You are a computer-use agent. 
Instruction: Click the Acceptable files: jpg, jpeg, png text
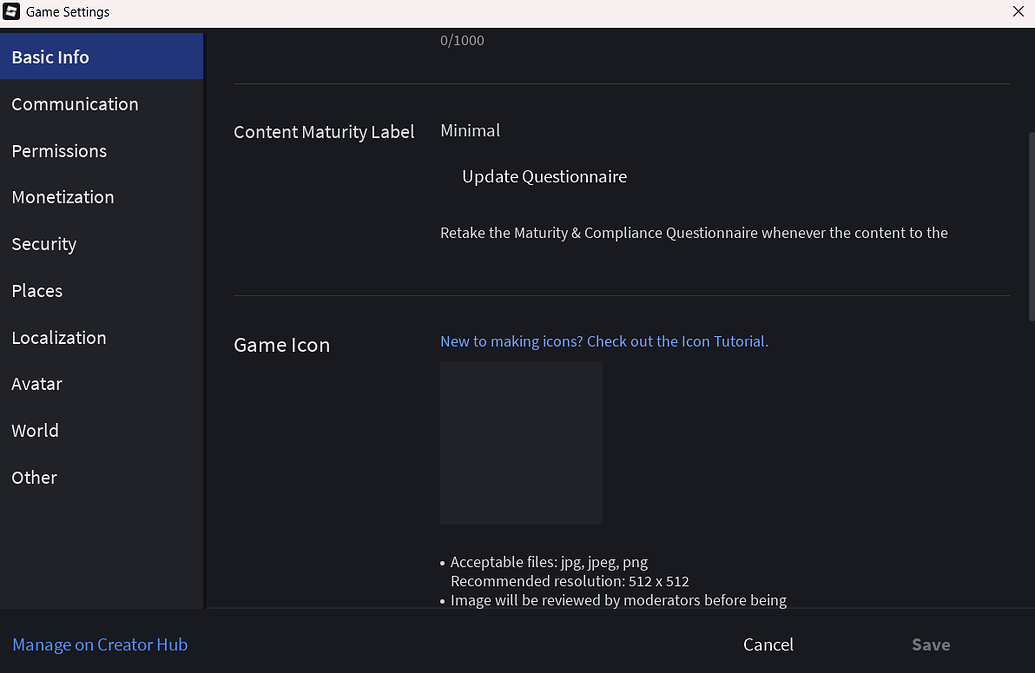(549, 562)
